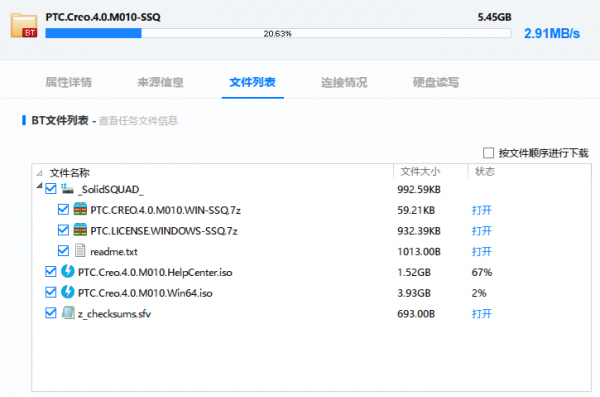Uncheck PTC.LICENSE.WINDOWS-SSQ.7z checkbox
This screenshot has width=600, height=397.
(64, 230)
